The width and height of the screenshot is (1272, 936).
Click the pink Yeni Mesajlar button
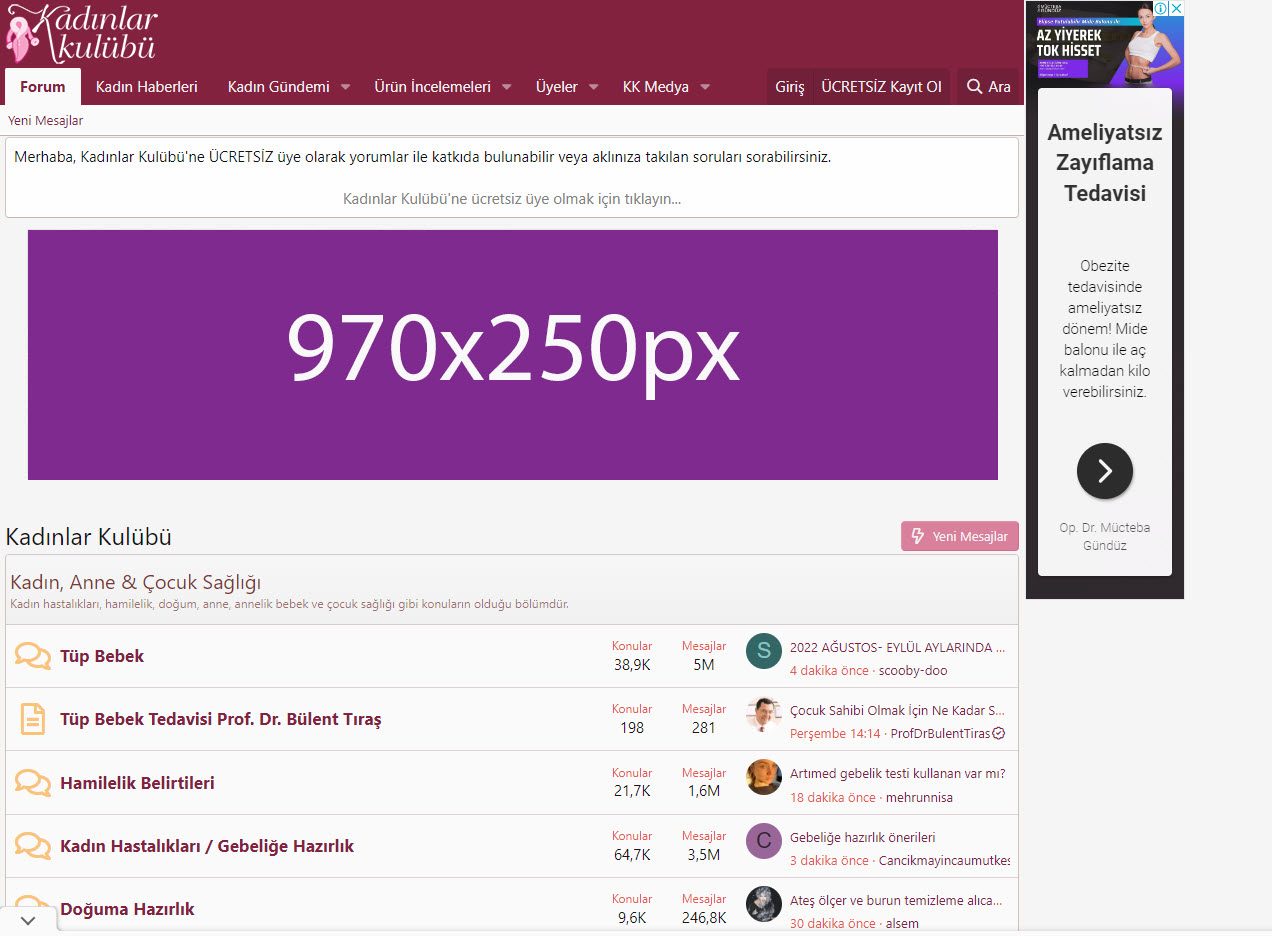click(x=960, y=536)
